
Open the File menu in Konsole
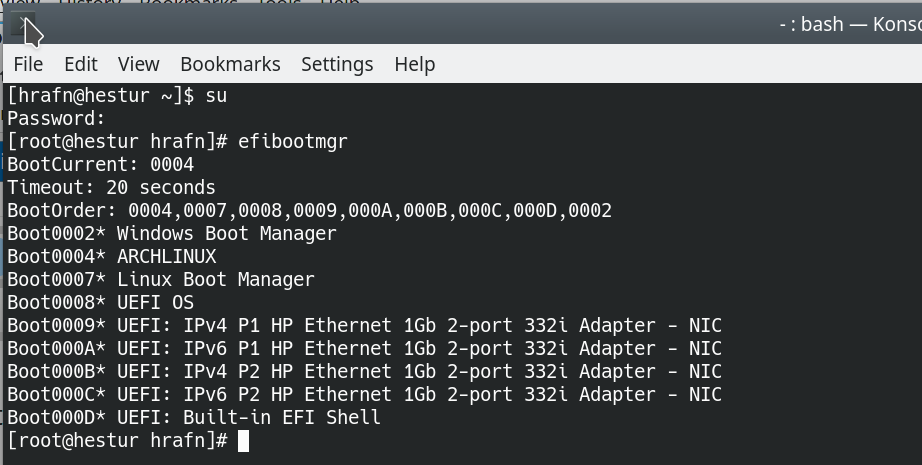coord(28,64)
